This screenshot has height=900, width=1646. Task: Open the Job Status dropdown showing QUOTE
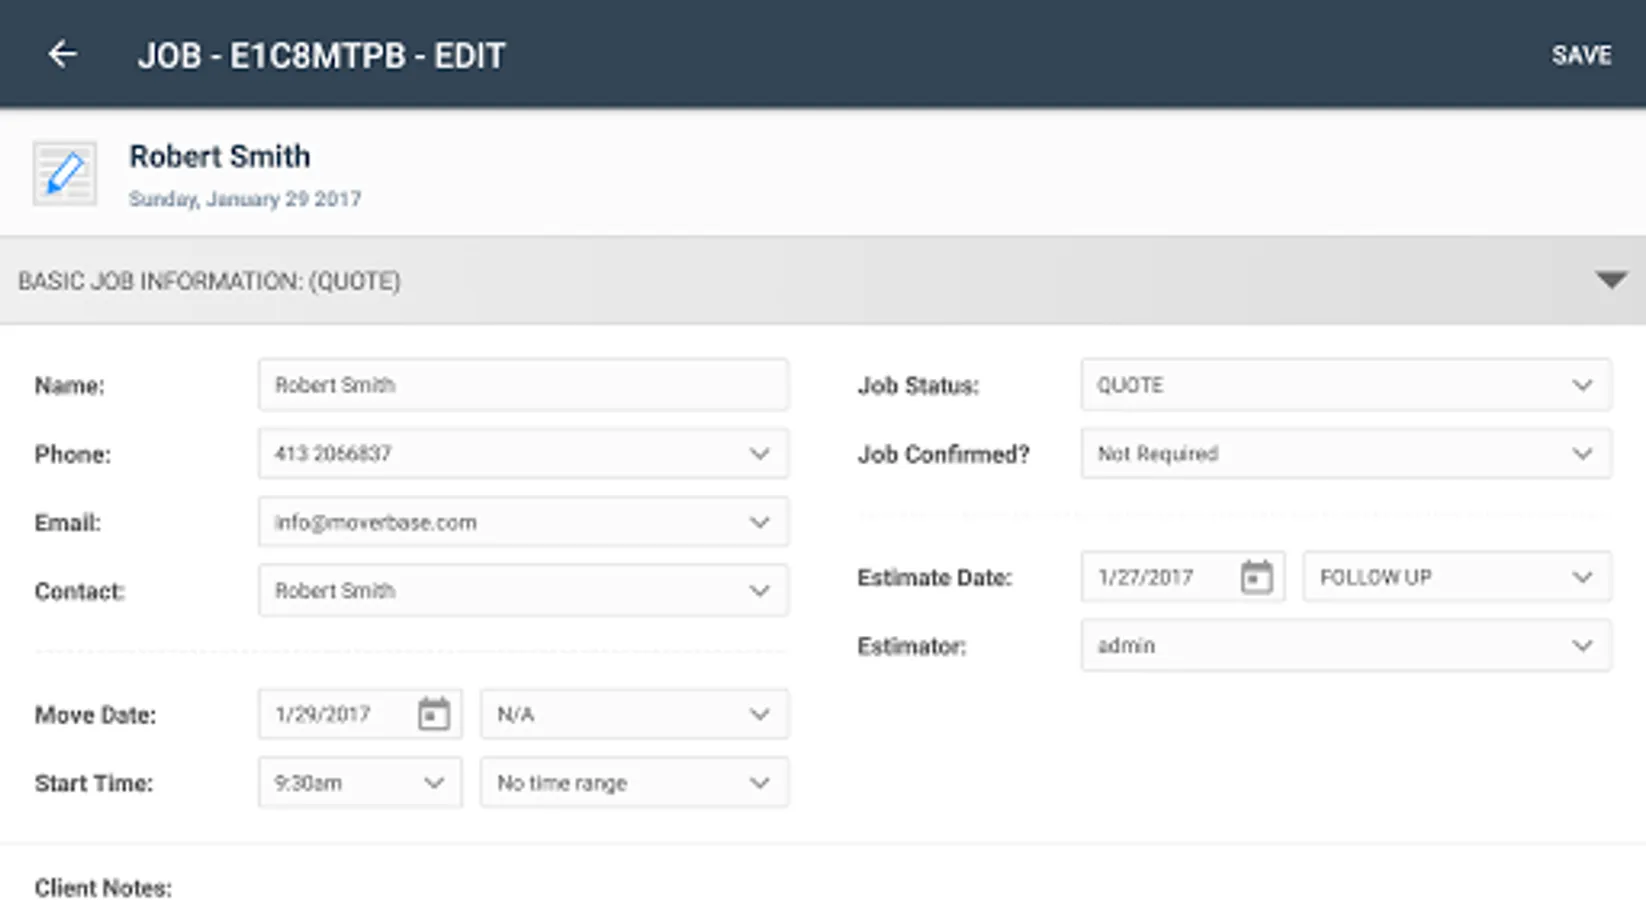(1345, 385)
